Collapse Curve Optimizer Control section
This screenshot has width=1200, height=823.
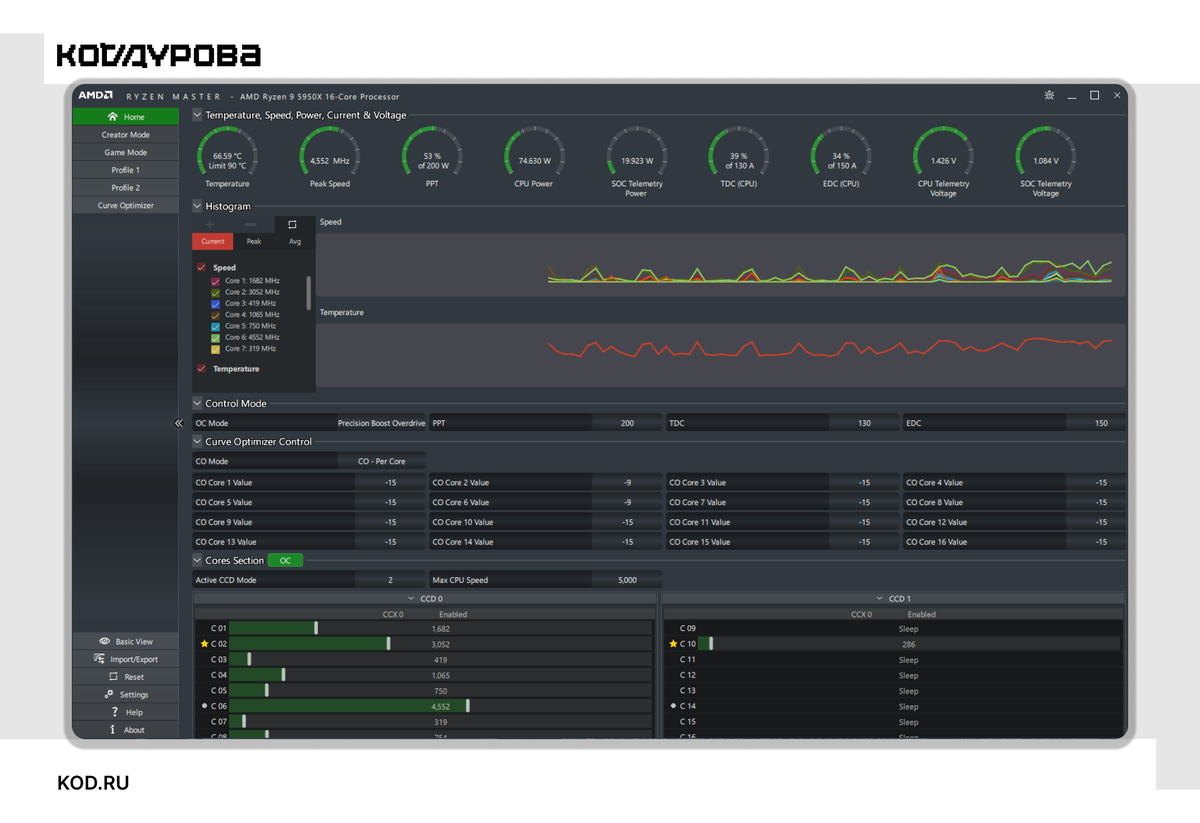(197, 442)
